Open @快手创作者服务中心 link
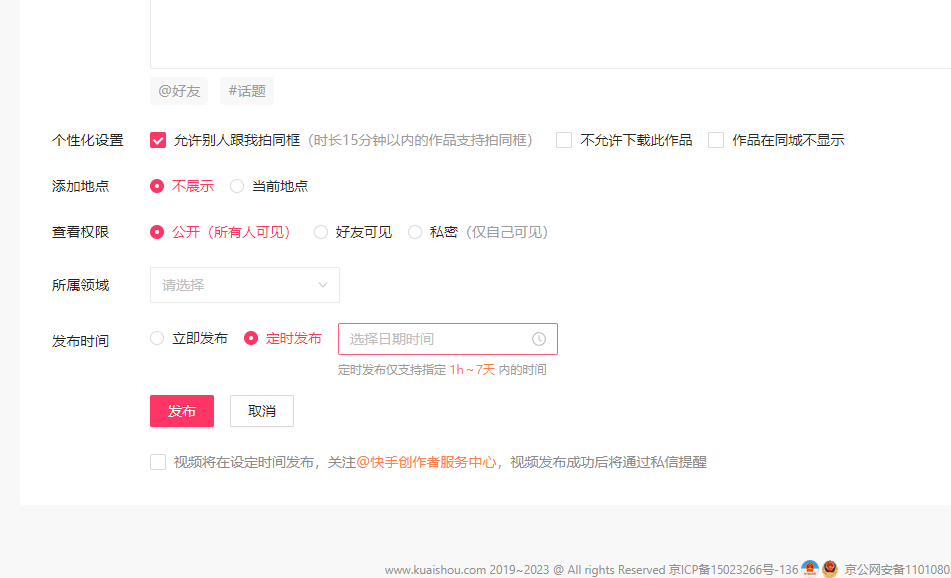 [426, 462]
